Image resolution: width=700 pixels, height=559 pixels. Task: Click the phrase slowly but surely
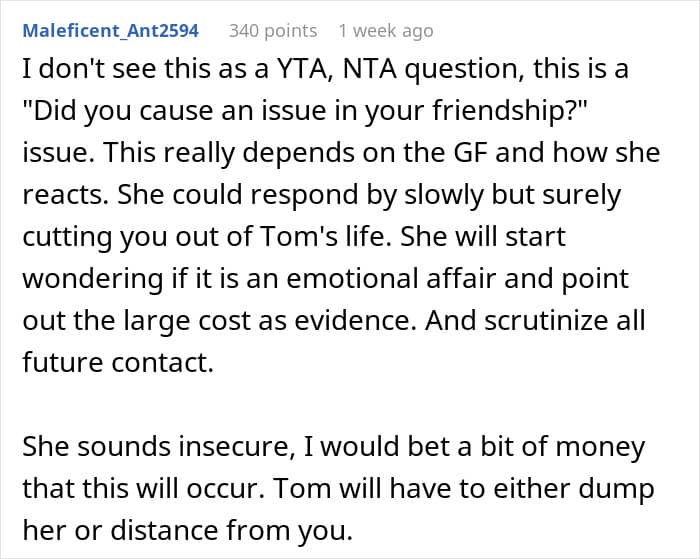point(512,194)
